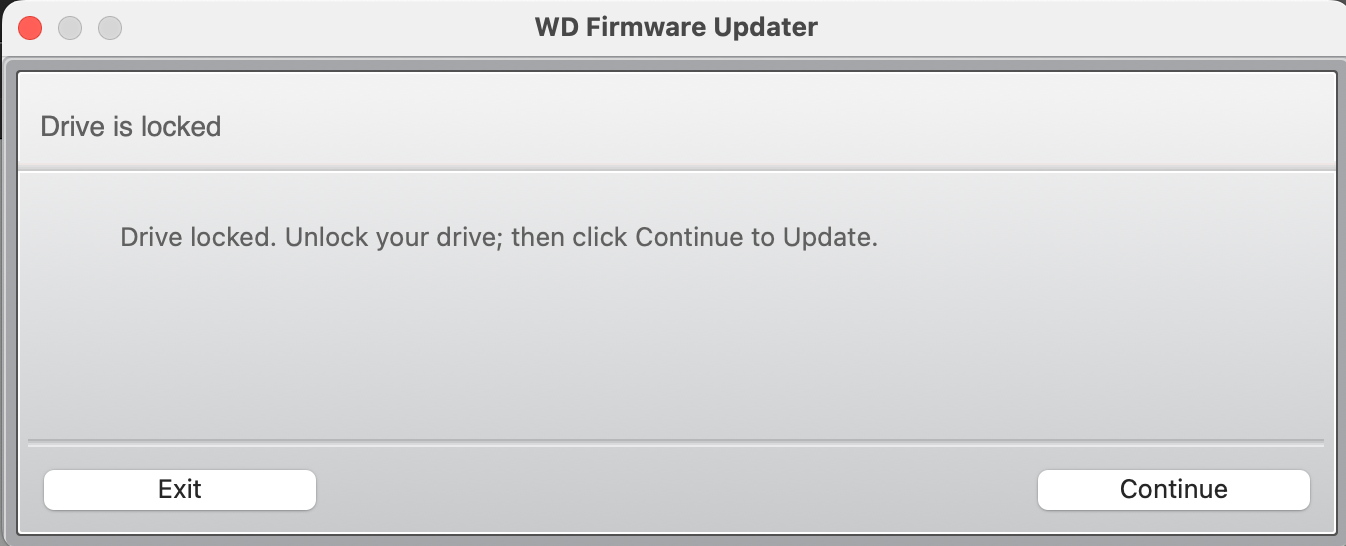This screenshot has width=1346, height=546.
Task: Click the word 'Update' in the message
Action: 828,238
